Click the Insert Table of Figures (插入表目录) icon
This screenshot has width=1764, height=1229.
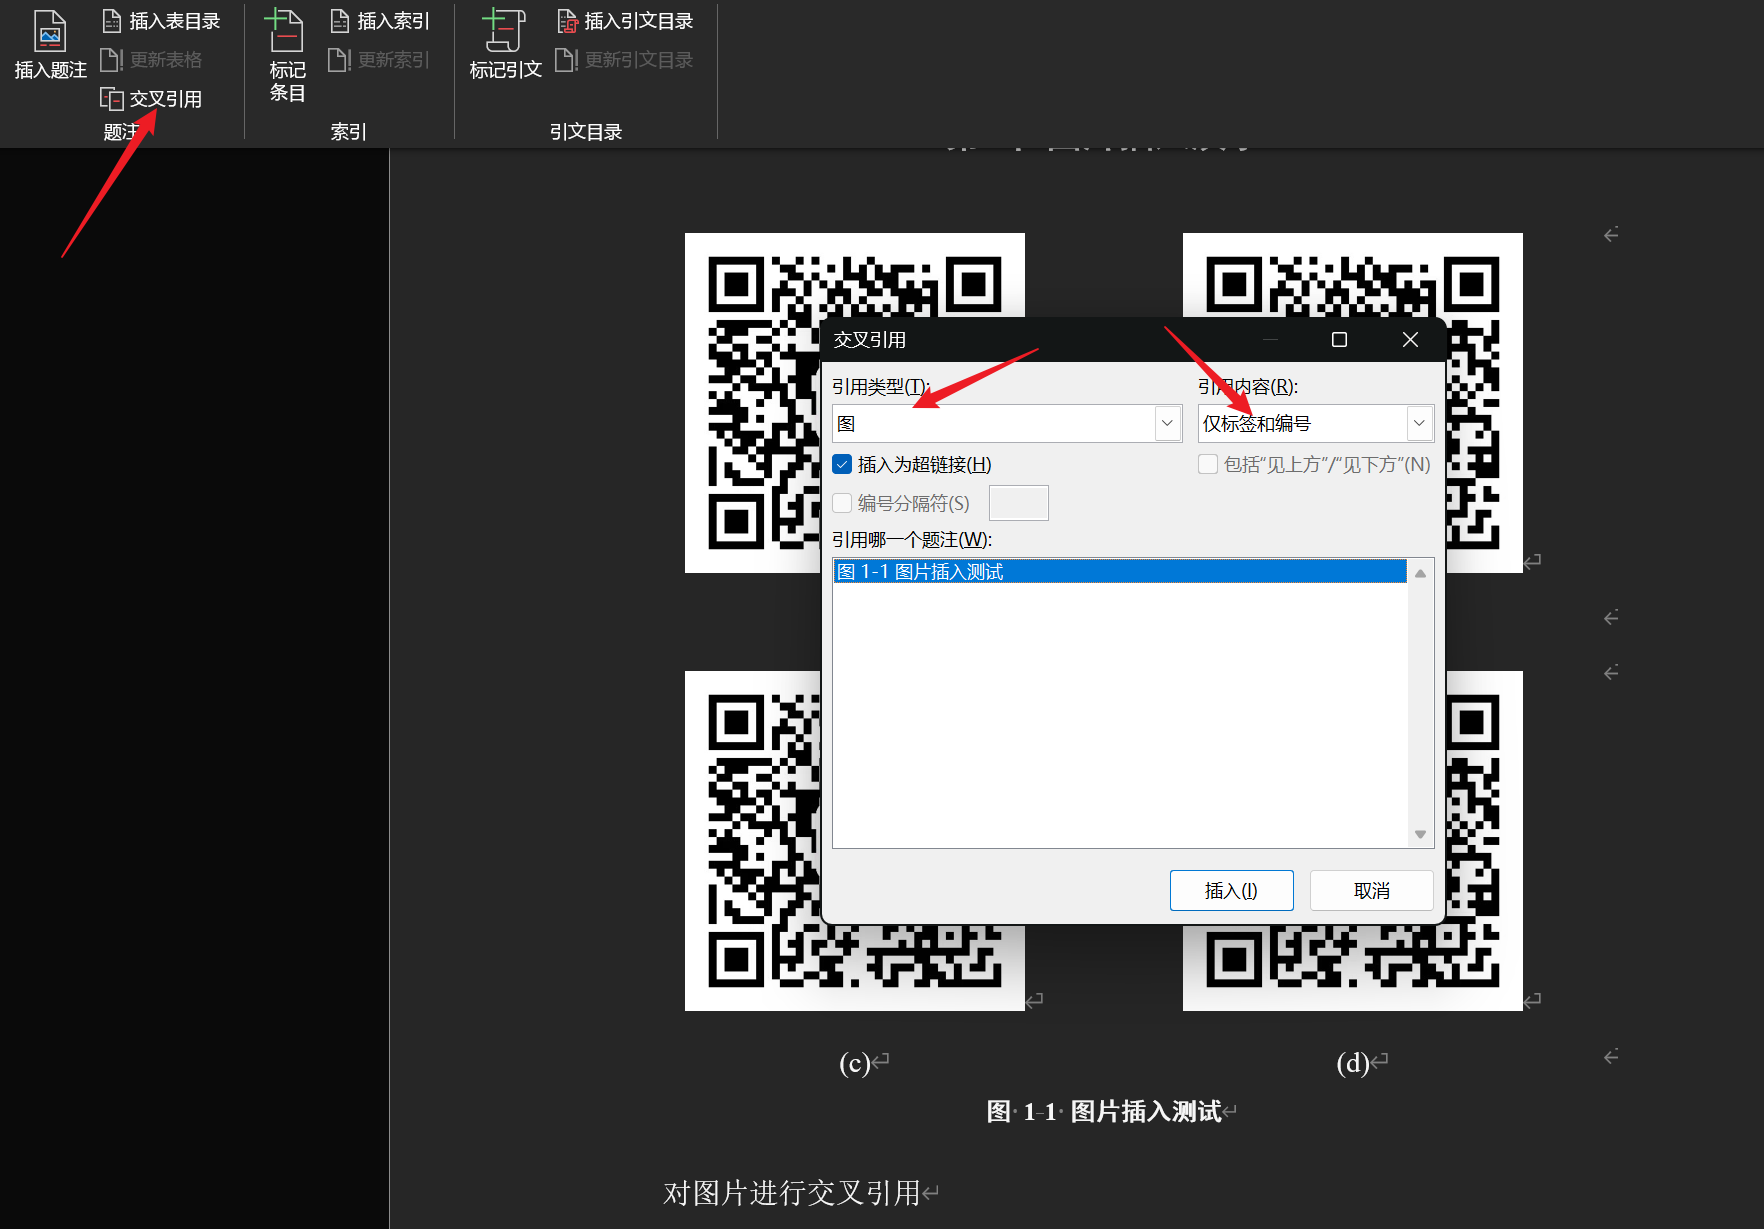[112, 21]
